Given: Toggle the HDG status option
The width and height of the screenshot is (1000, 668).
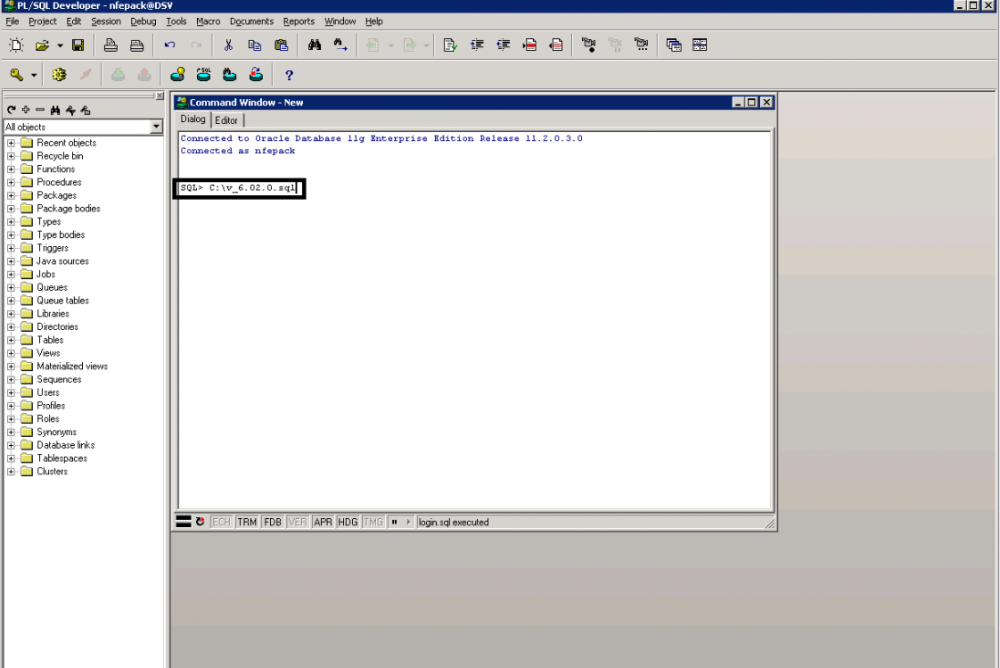Looking at the screenshot, I should [x=347, y=522].
